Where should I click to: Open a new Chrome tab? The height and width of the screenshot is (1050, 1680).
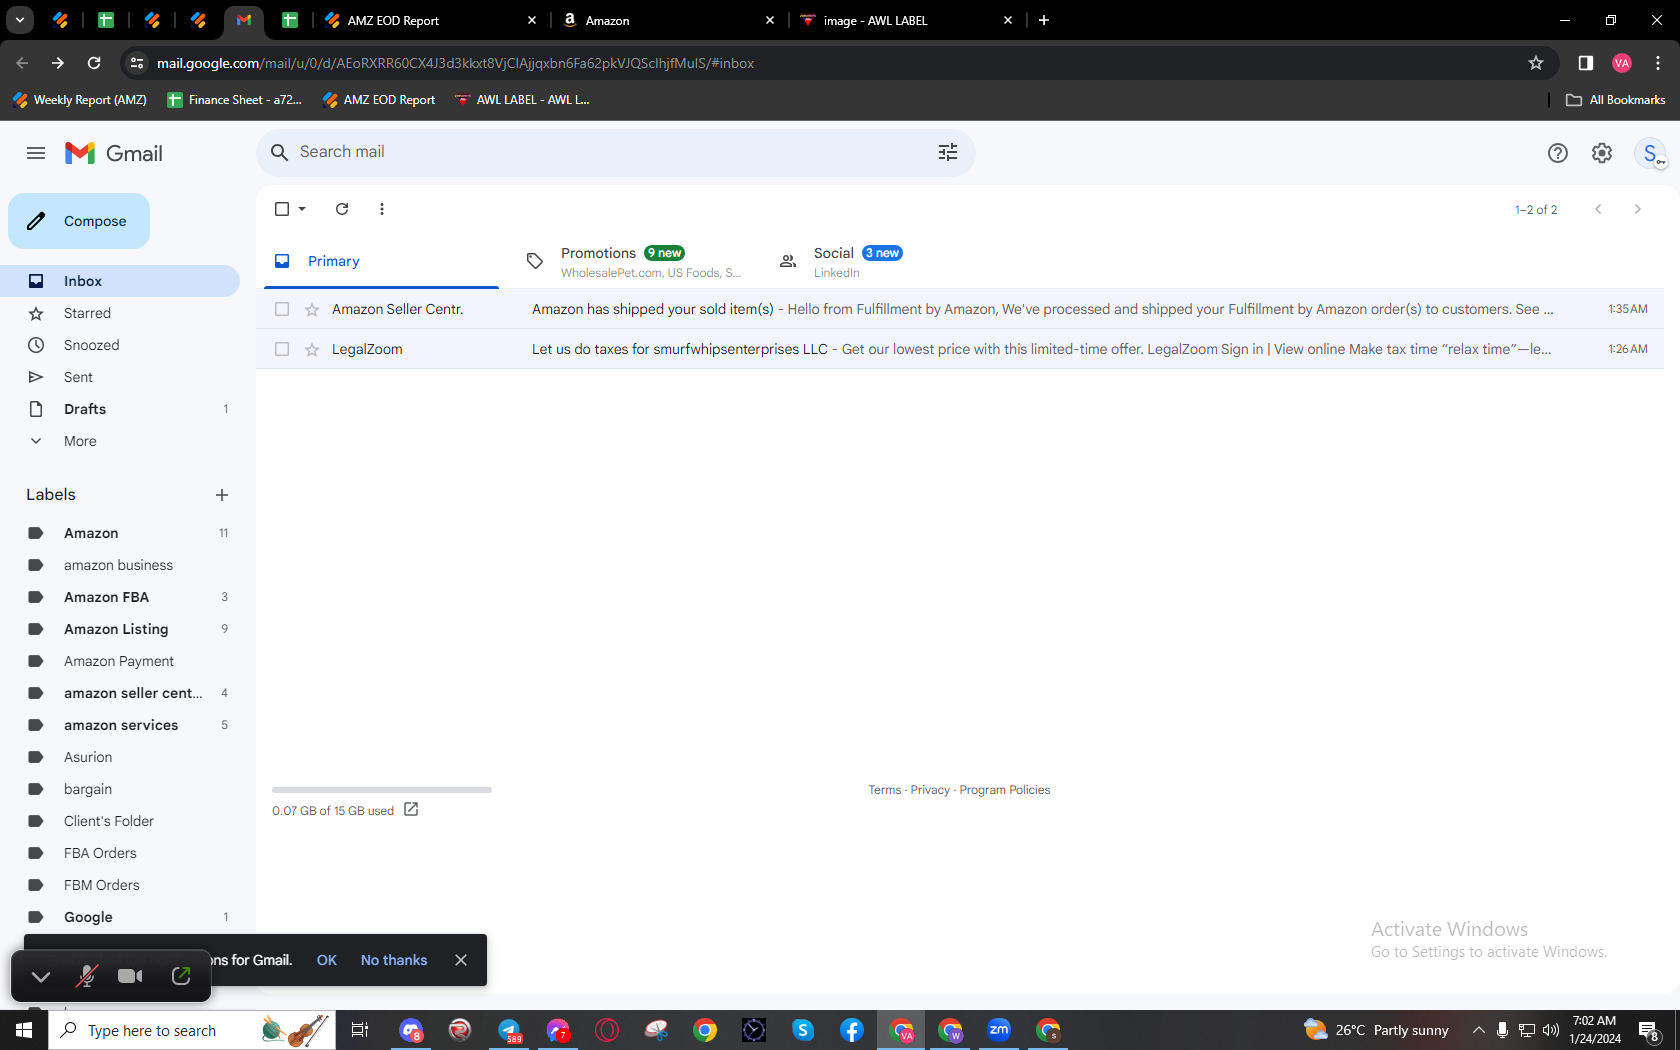(x=1044, y=20)
